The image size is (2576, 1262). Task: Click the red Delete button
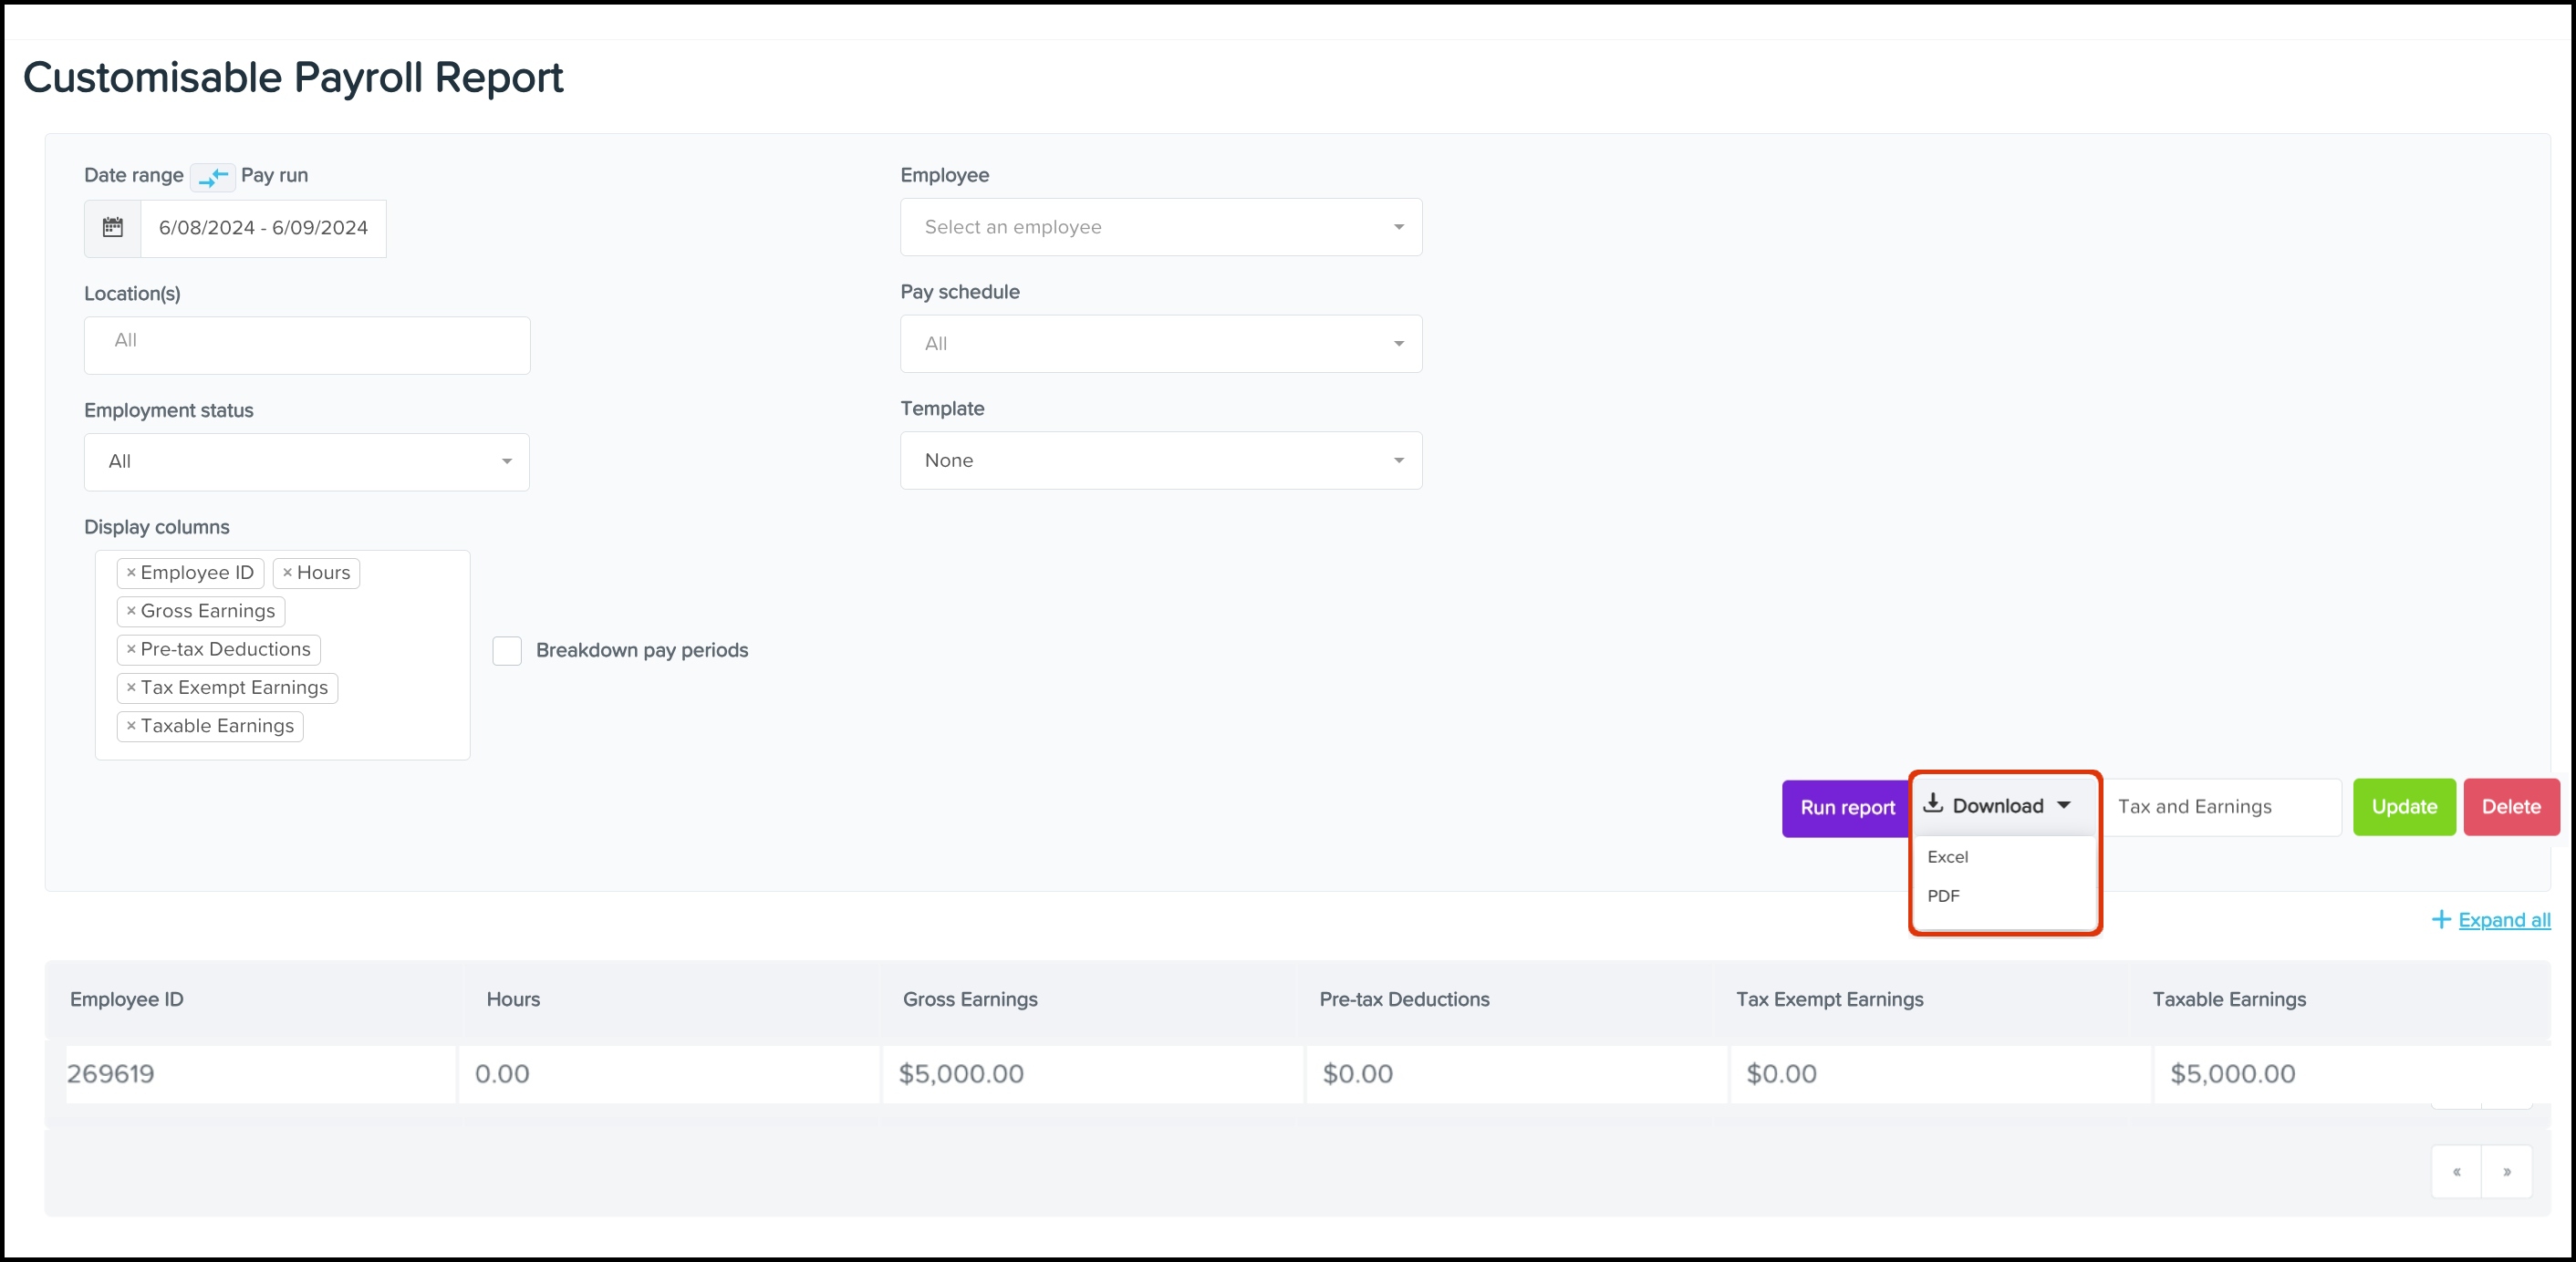[2511, 807]
